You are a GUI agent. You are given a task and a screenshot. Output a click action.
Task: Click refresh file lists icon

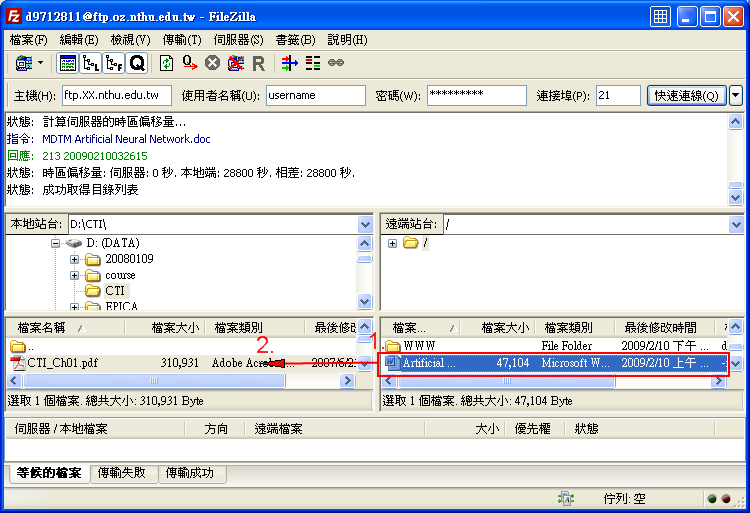coord(167,63)
